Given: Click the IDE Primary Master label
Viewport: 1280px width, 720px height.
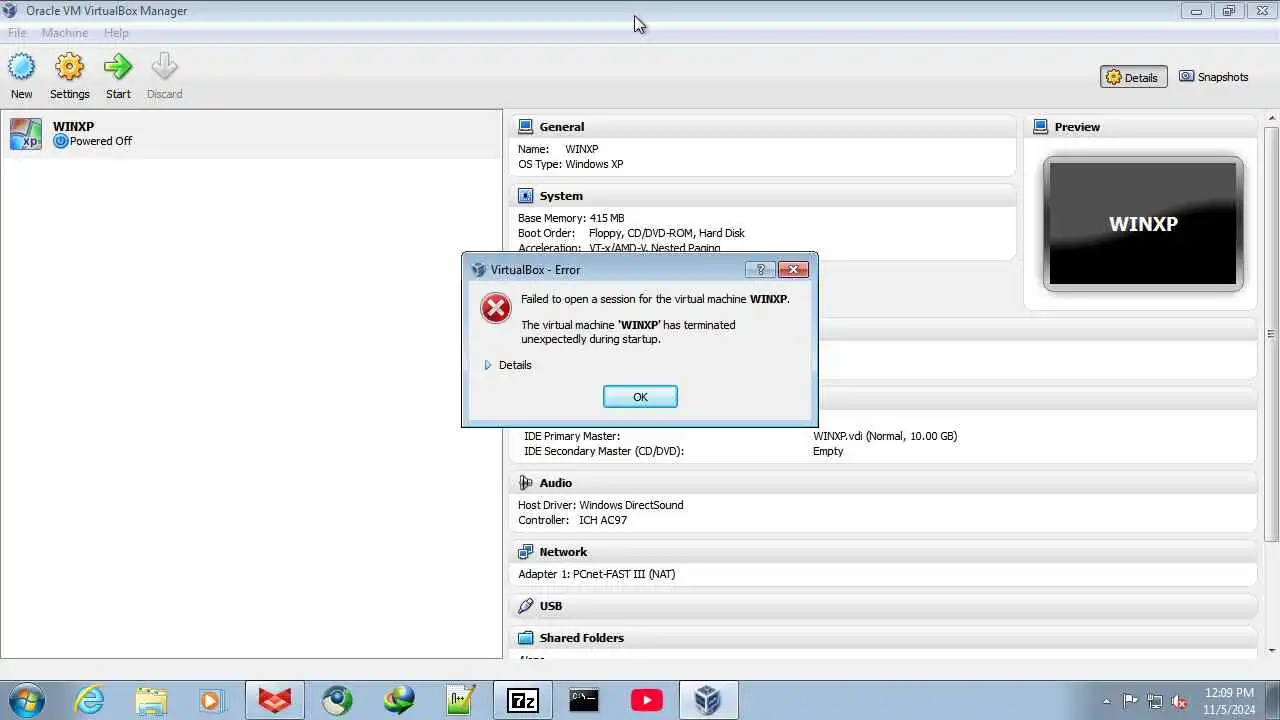Looking at the screenshot, I should (x=572, y=436).
